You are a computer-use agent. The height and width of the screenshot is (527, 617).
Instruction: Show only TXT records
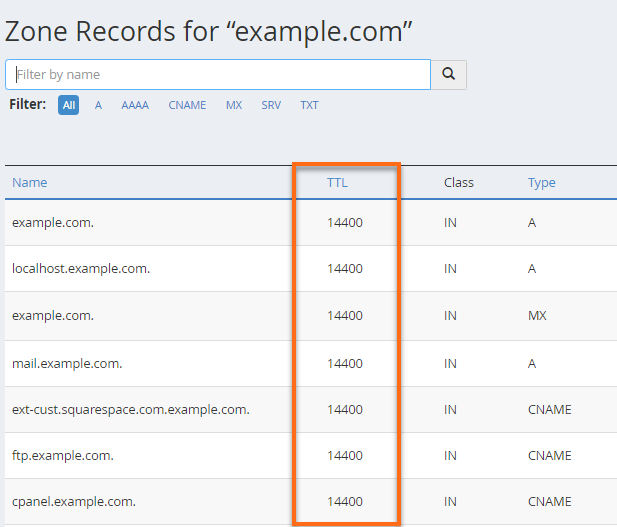[x=309, y=105]
